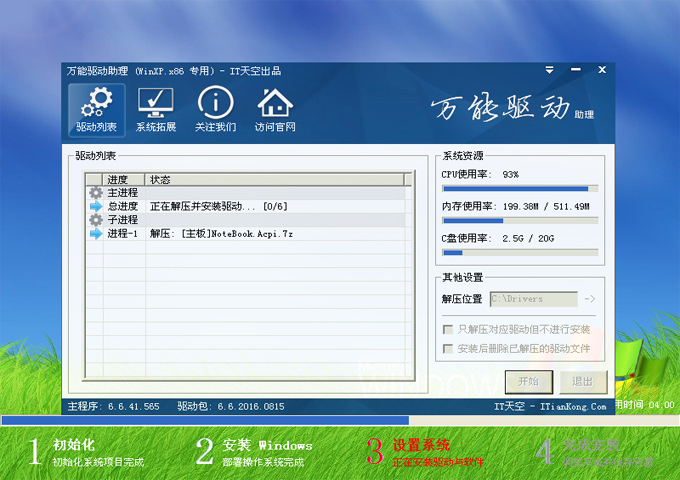Viewport: 680px width, 480px height.
Task: Click the 驱动包 version 6.6.2016.0815 text
Action: (x=231, y=407)
